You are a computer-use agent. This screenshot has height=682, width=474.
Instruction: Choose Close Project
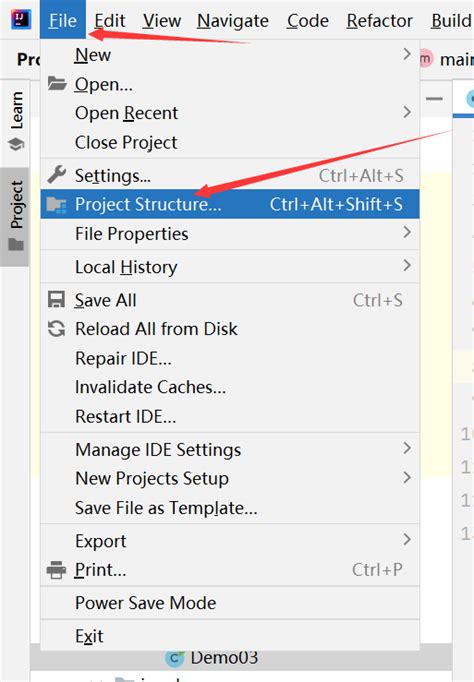[x=230, y=142]
